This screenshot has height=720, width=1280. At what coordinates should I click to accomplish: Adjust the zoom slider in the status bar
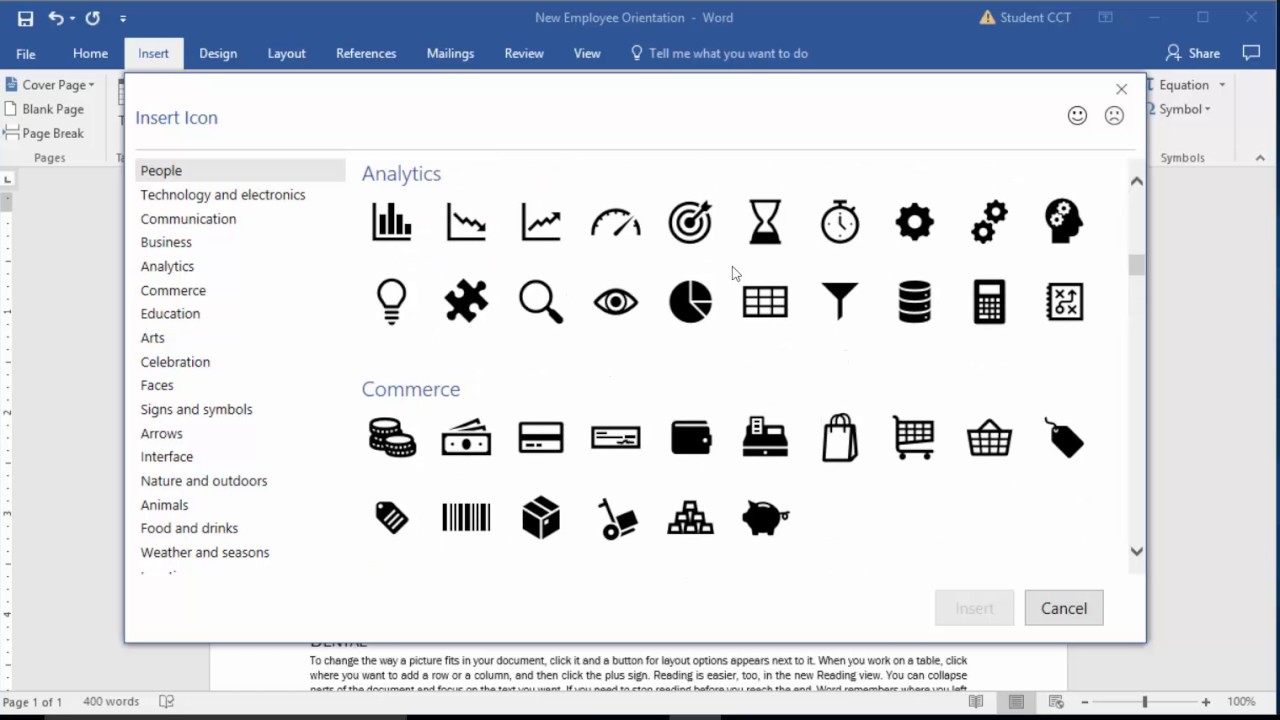tap(1145, 701)
